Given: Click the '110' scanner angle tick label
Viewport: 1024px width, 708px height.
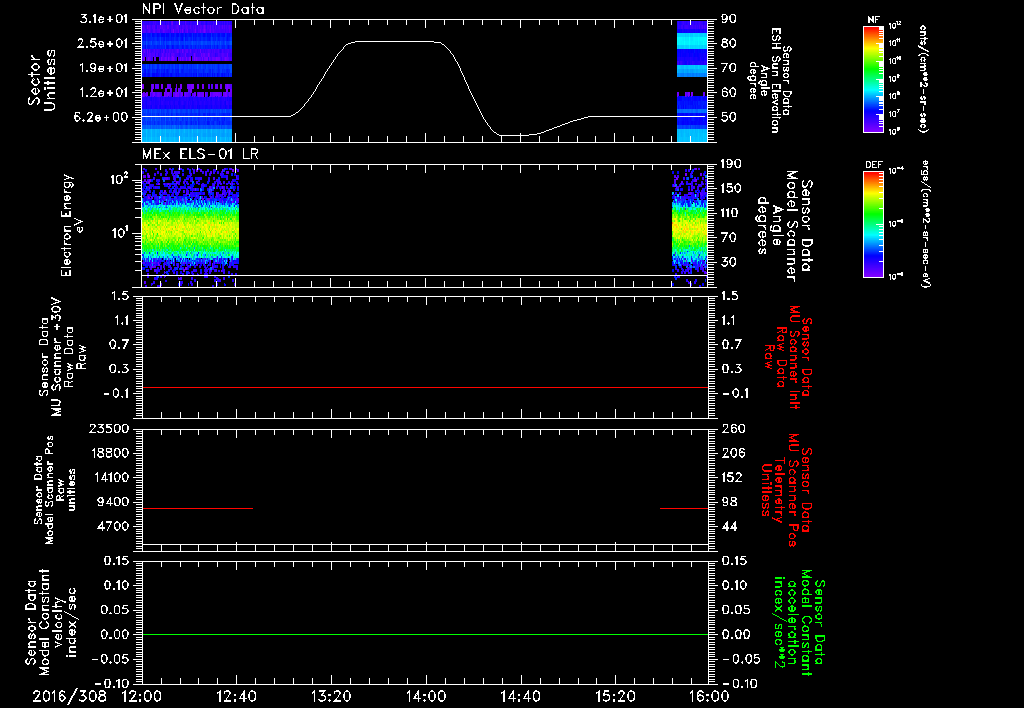Looking at the screenshot, I should [731, 213].
